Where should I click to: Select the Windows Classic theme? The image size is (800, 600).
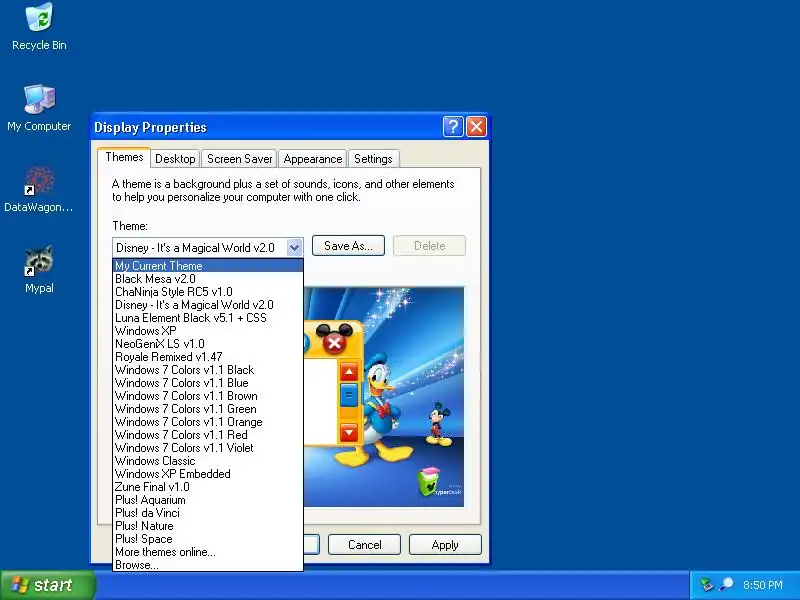(208, 461)
